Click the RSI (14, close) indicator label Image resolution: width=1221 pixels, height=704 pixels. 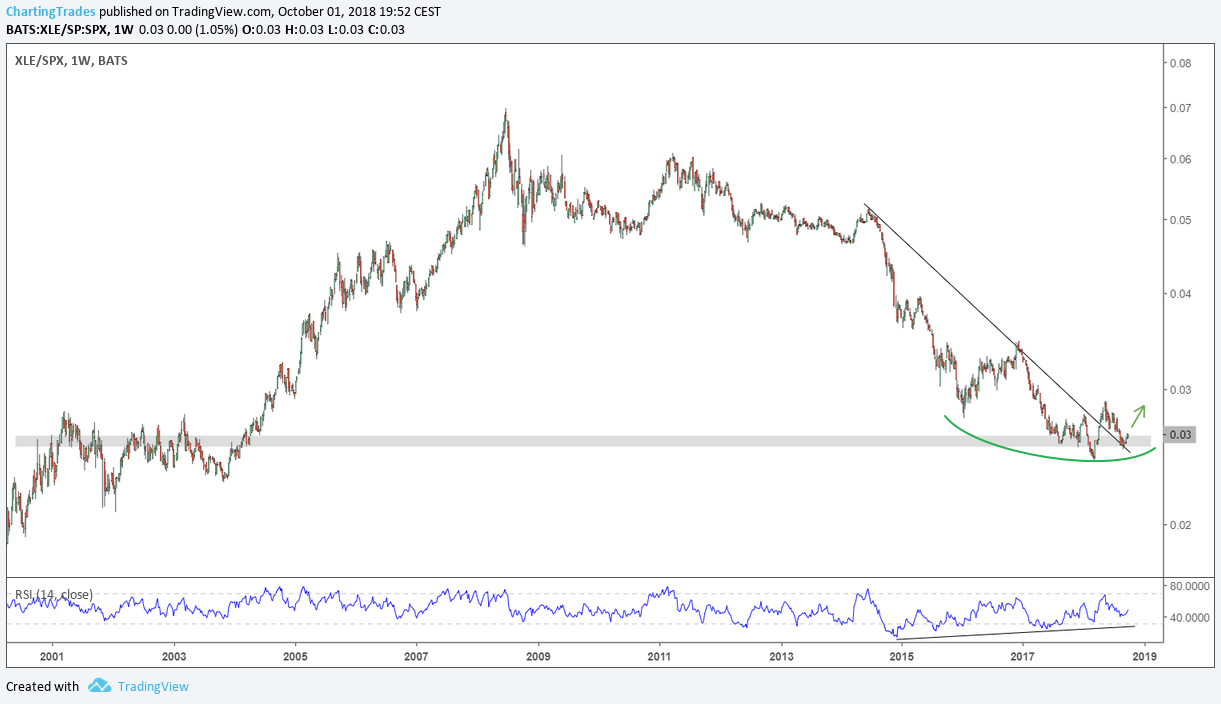pos(54,595)
